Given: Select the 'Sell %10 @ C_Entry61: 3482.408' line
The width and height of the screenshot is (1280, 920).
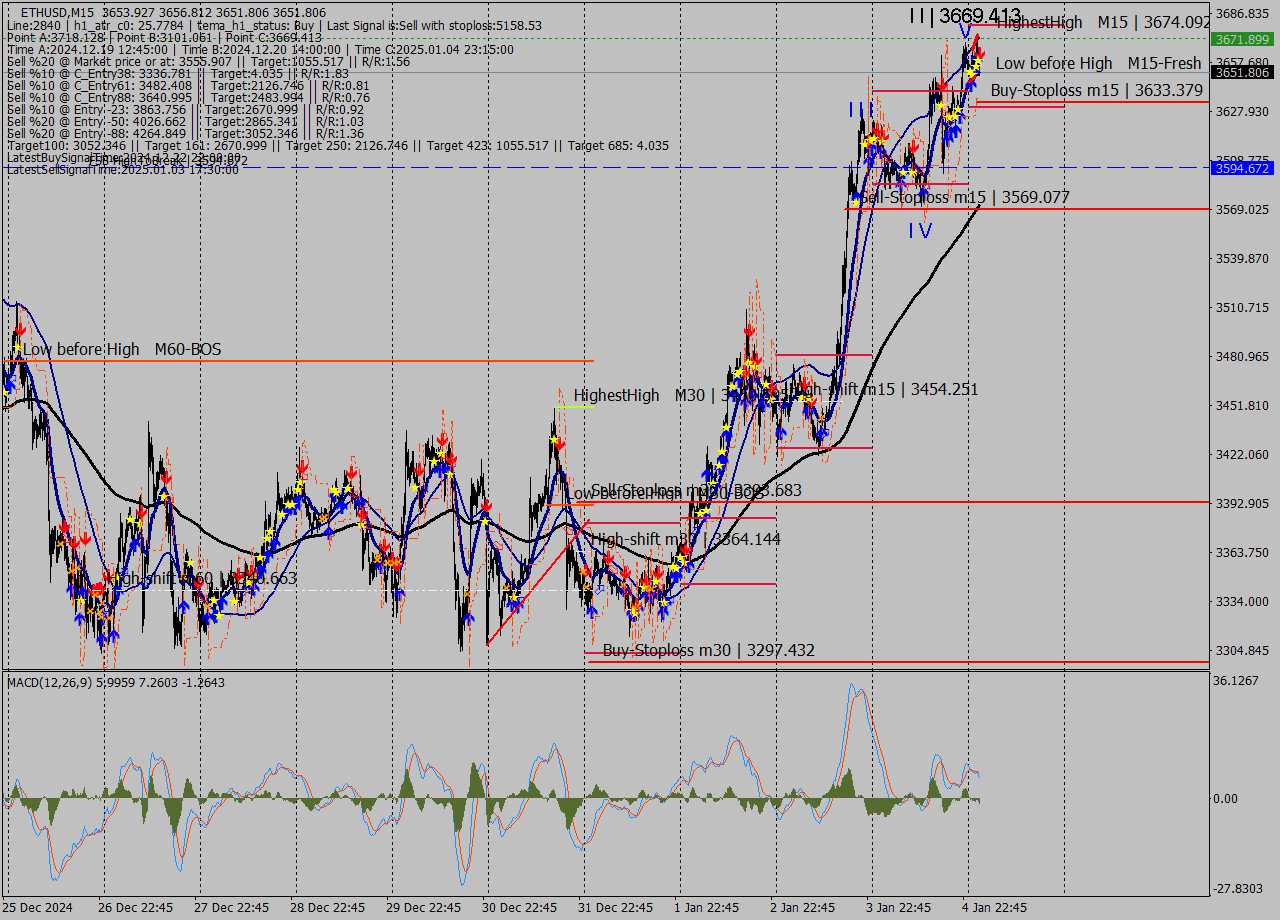Looking at the screenshot, I should point(188,85).
